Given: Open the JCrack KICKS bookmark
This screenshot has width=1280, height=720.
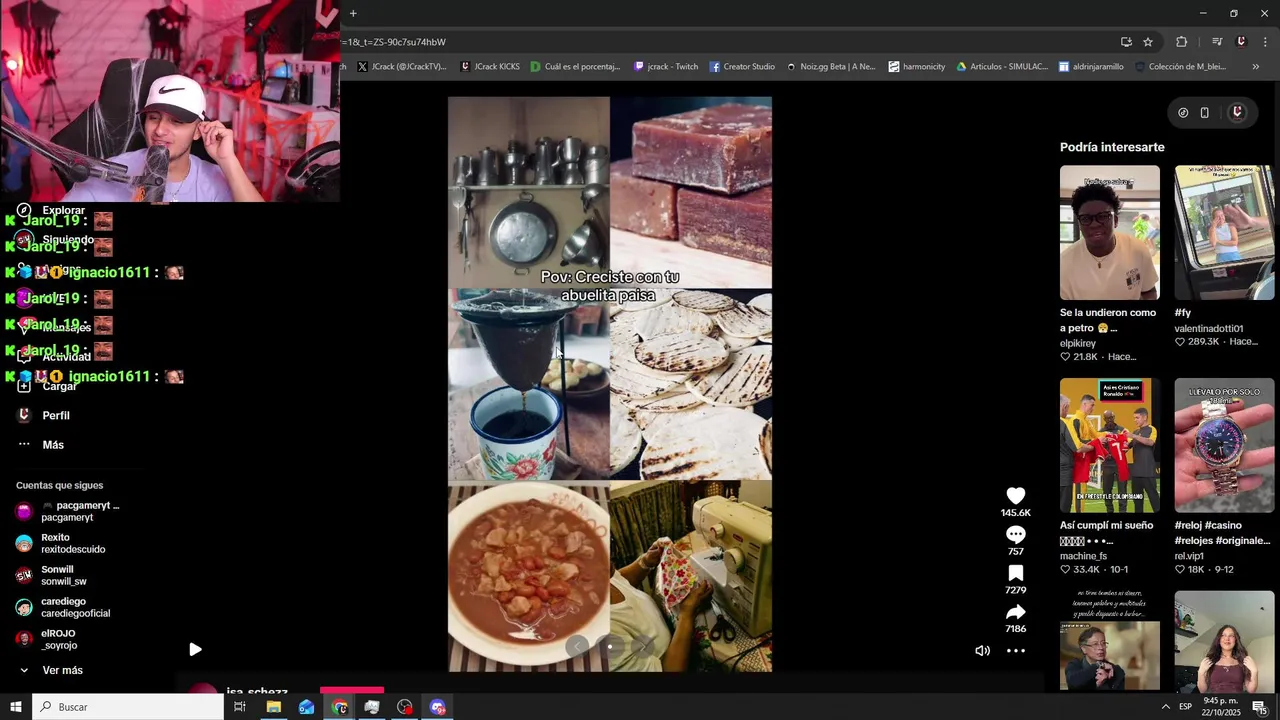Looking at the screenshot, I should point(490,67).
